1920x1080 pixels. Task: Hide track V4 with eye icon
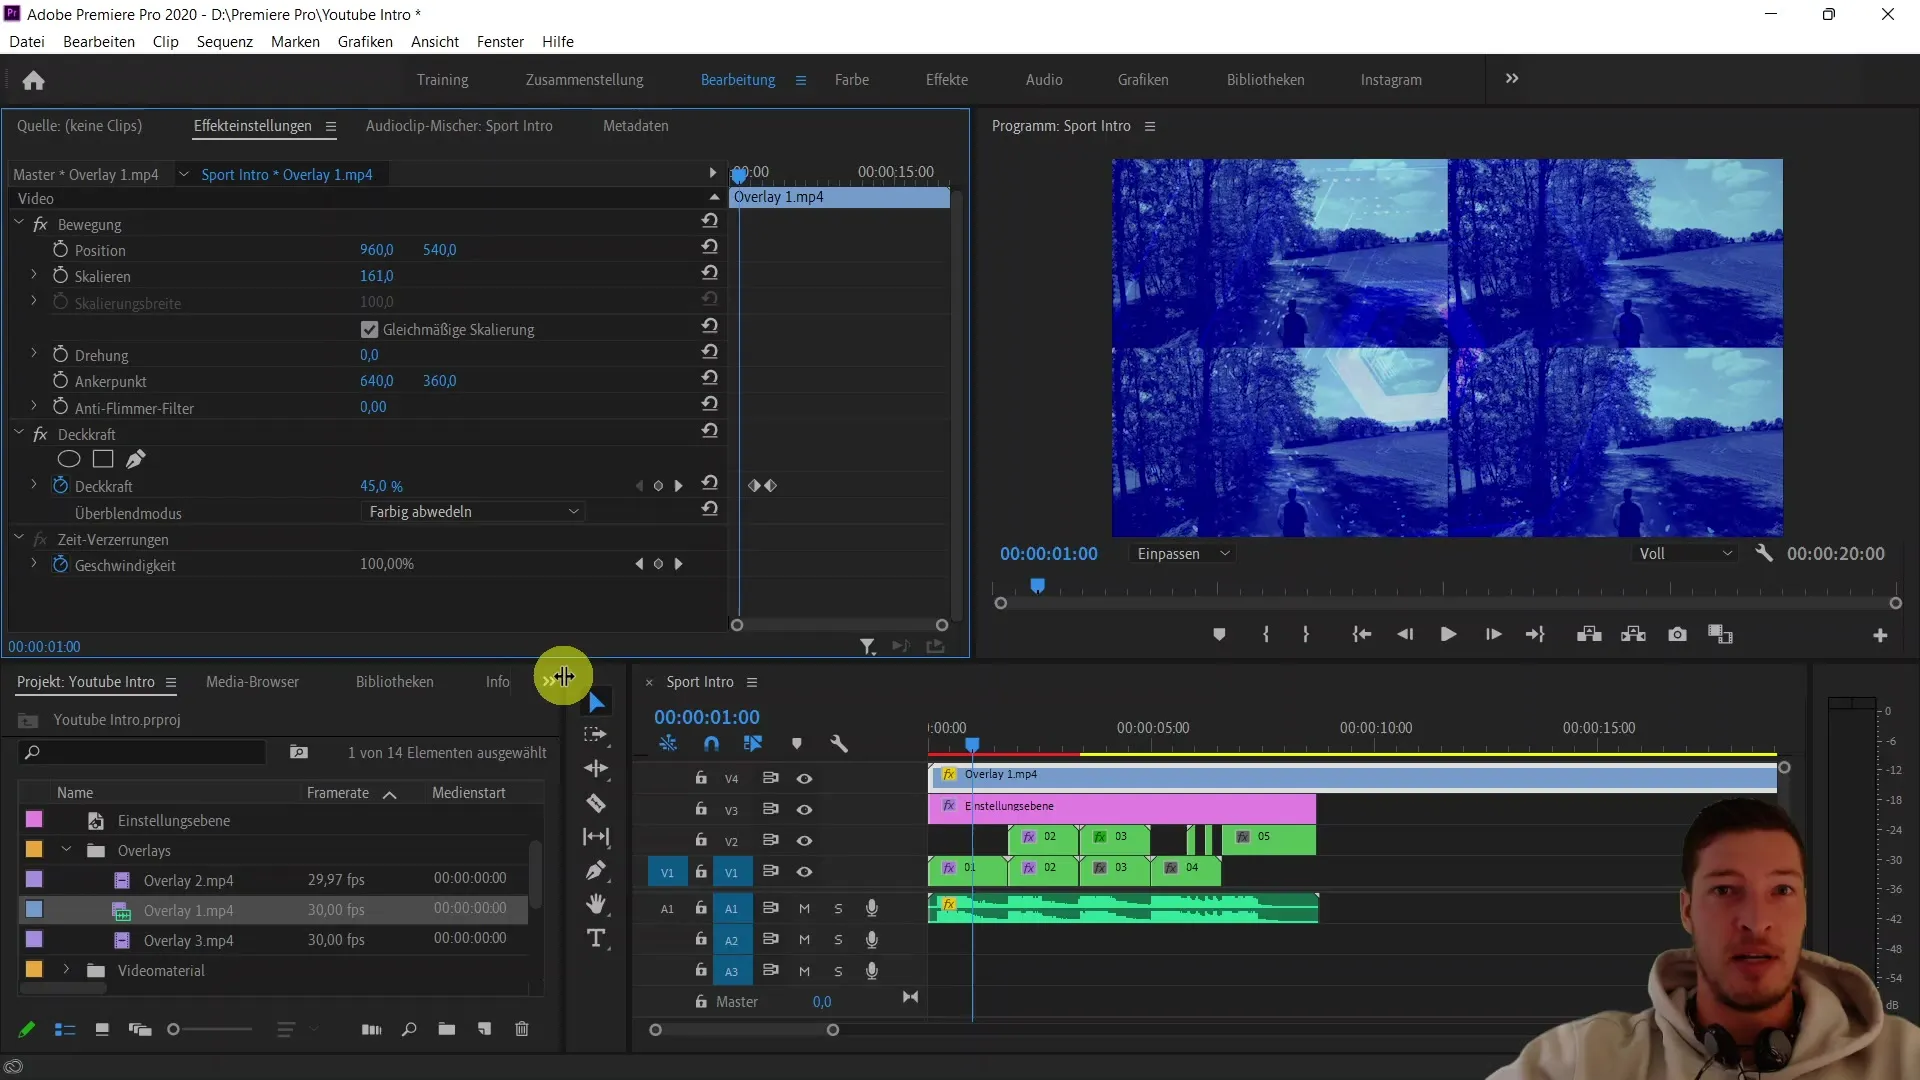click(804, 778)
